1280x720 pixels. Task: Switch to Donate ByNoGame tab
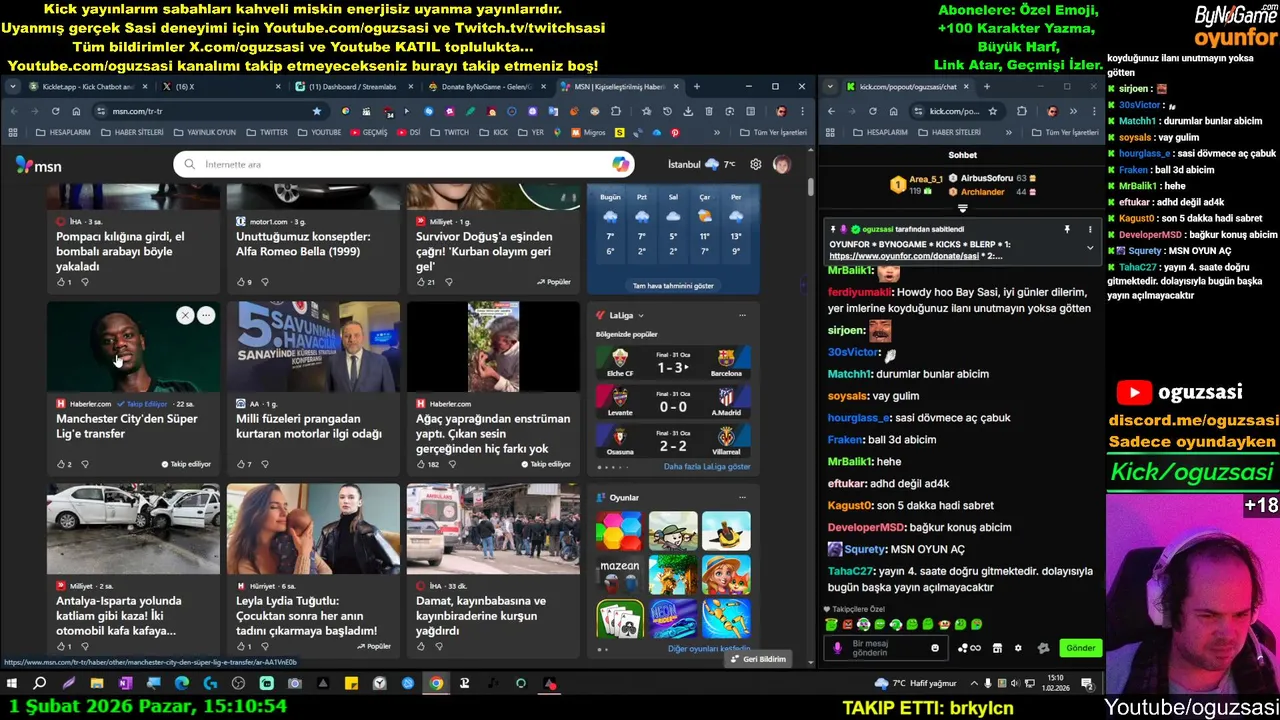[x=487, y=87]
